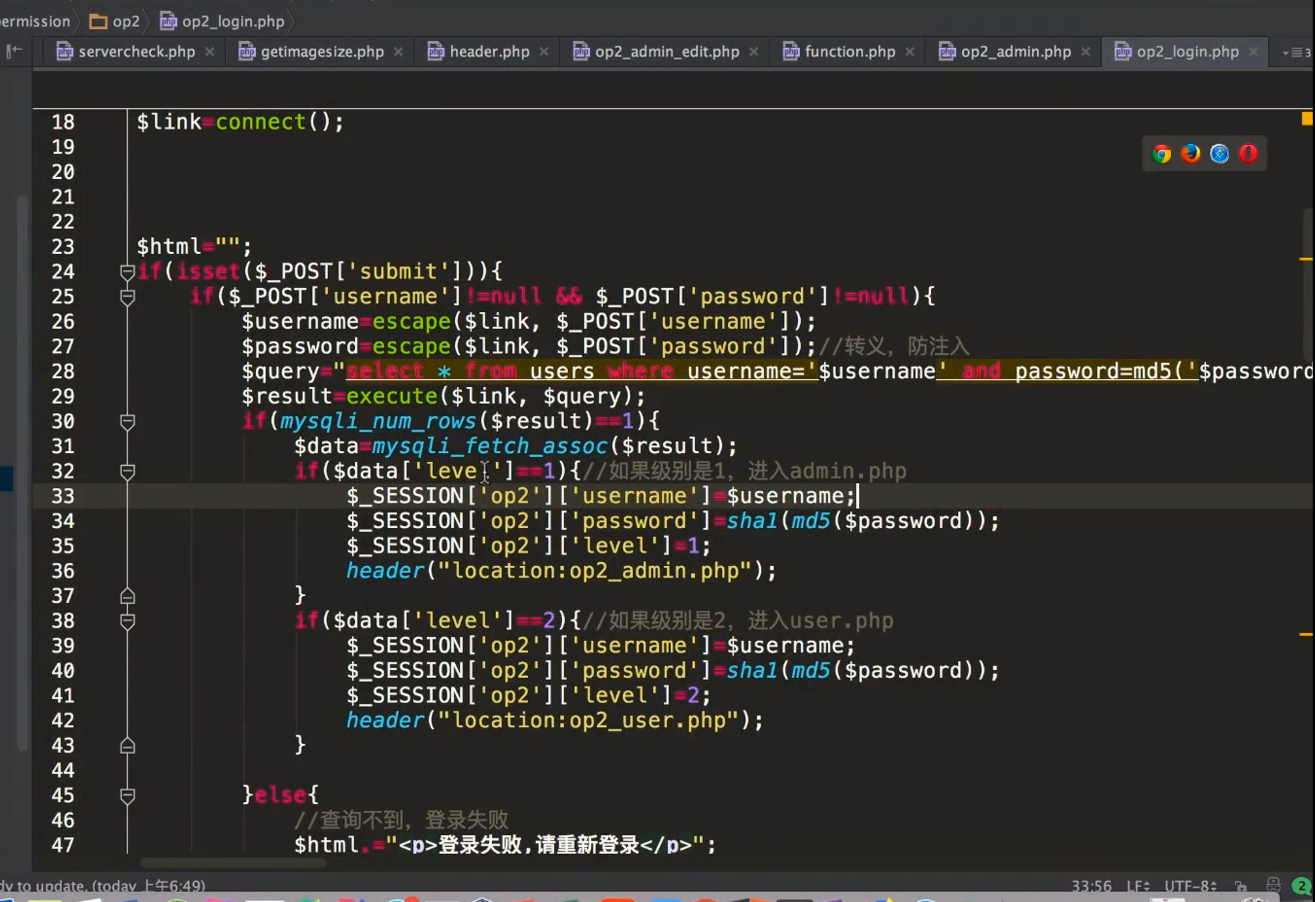
Task: Open LF line separator dropdown
Action: point(1137,886)
